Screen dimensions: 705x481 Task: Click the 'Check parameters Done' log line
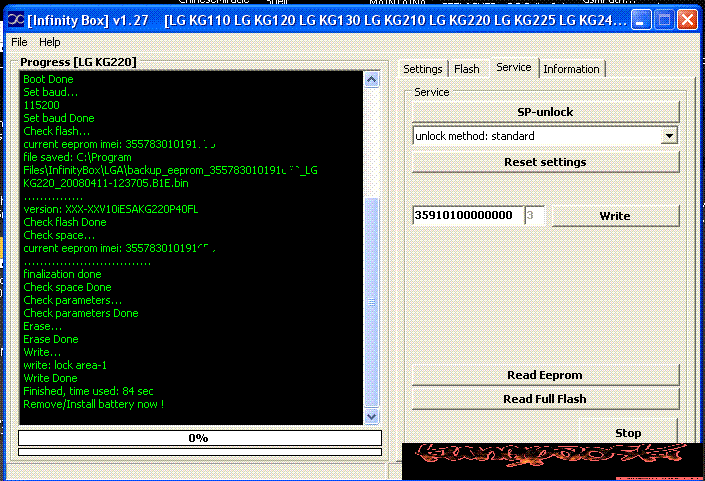(81, 313)
